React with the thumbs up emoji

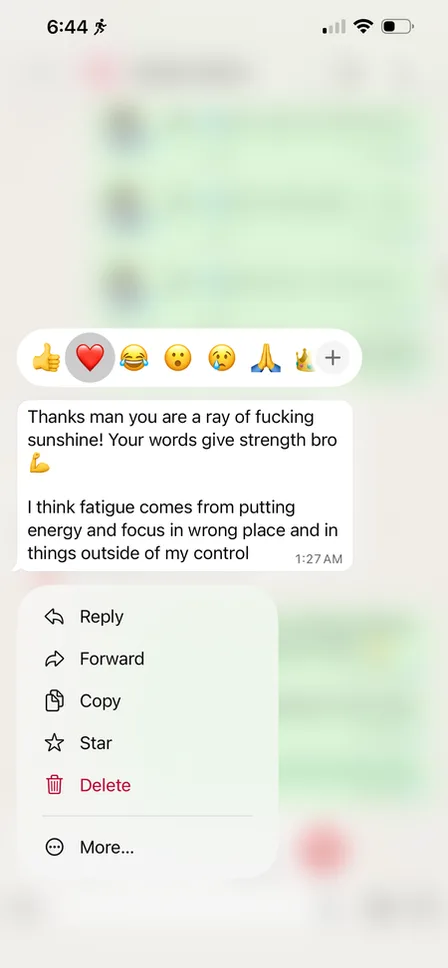tap(46, 357)
